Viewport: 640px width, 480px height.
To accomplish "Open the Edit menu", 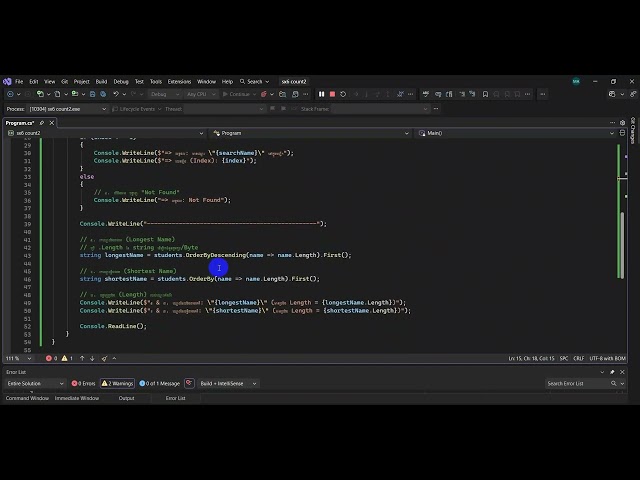I will pos(34,82).
